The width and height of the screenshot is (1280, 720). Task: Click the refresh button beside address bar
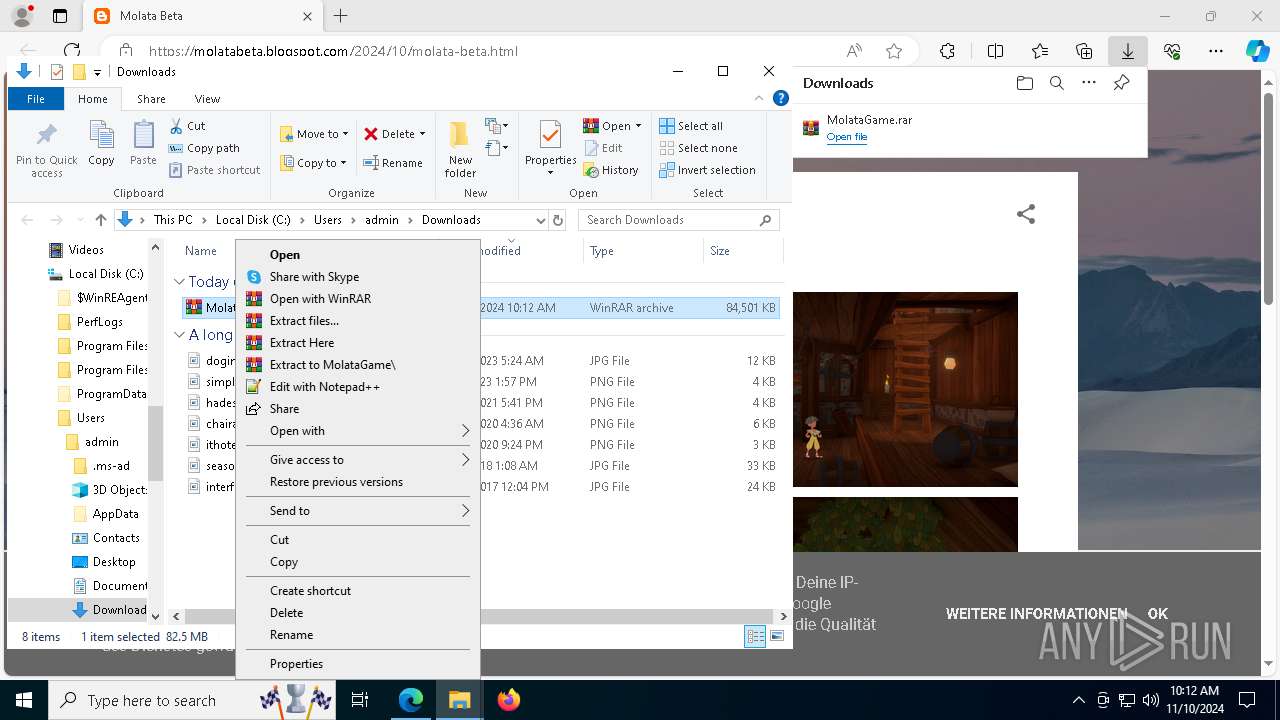click(558, 220)
